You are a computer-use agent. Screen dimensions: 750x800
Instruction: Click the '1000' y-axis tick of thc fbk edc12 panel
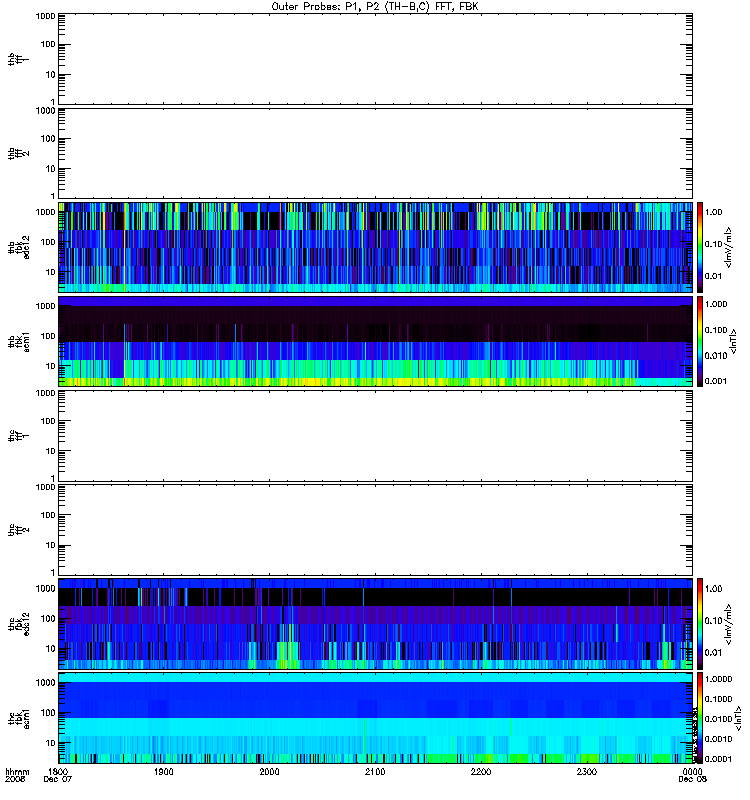point(45,589)
